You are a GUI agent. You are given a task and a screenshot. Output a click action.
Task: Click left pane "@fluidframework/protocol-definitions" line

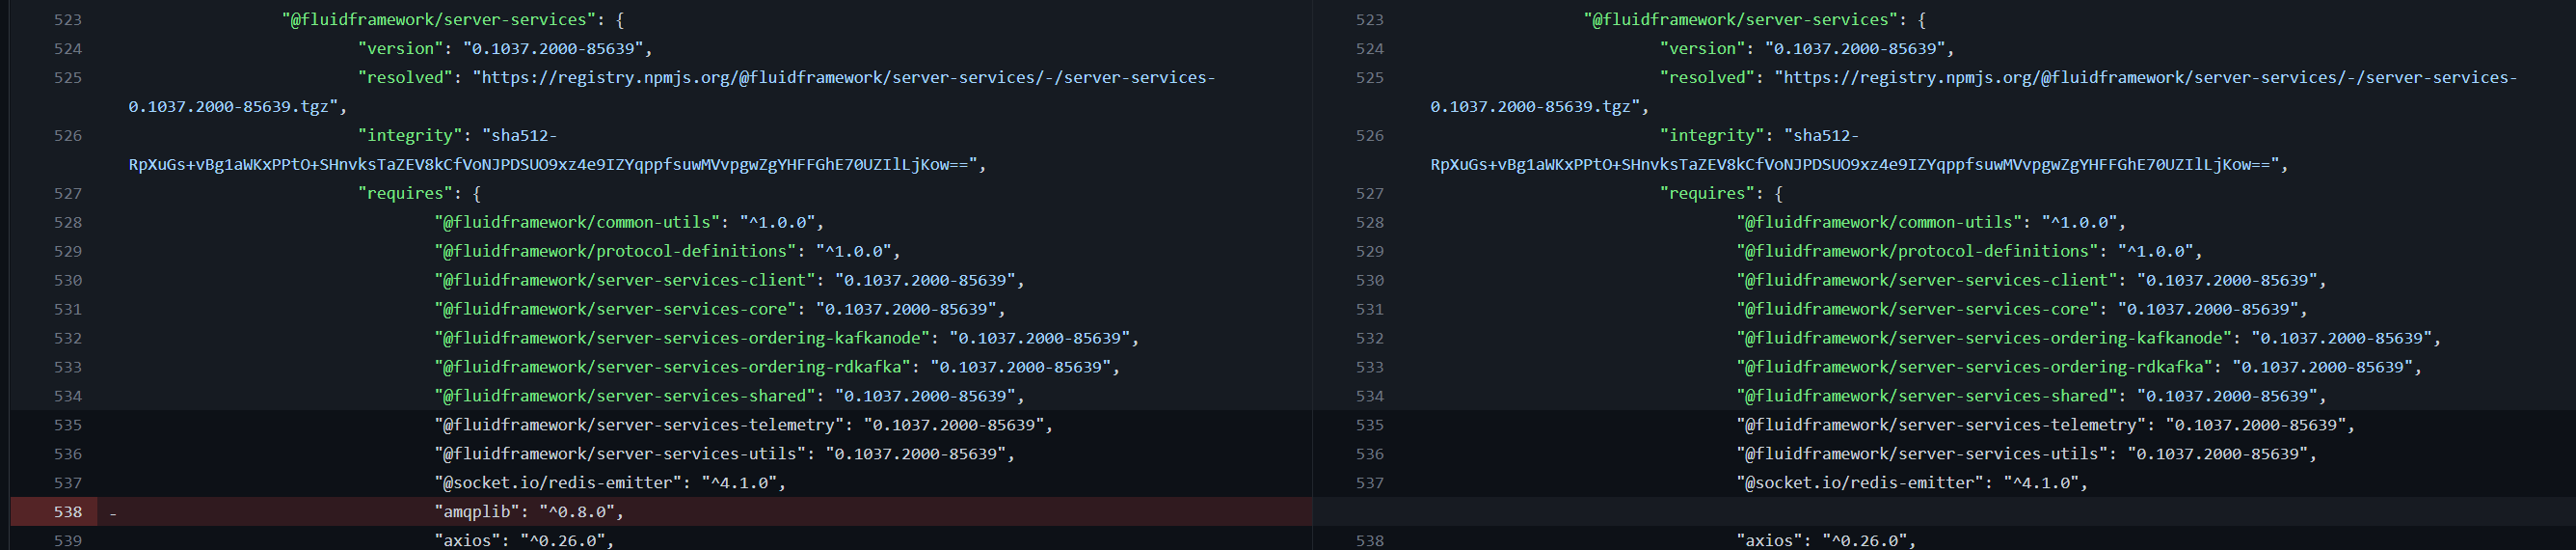(x=667, y=252)
